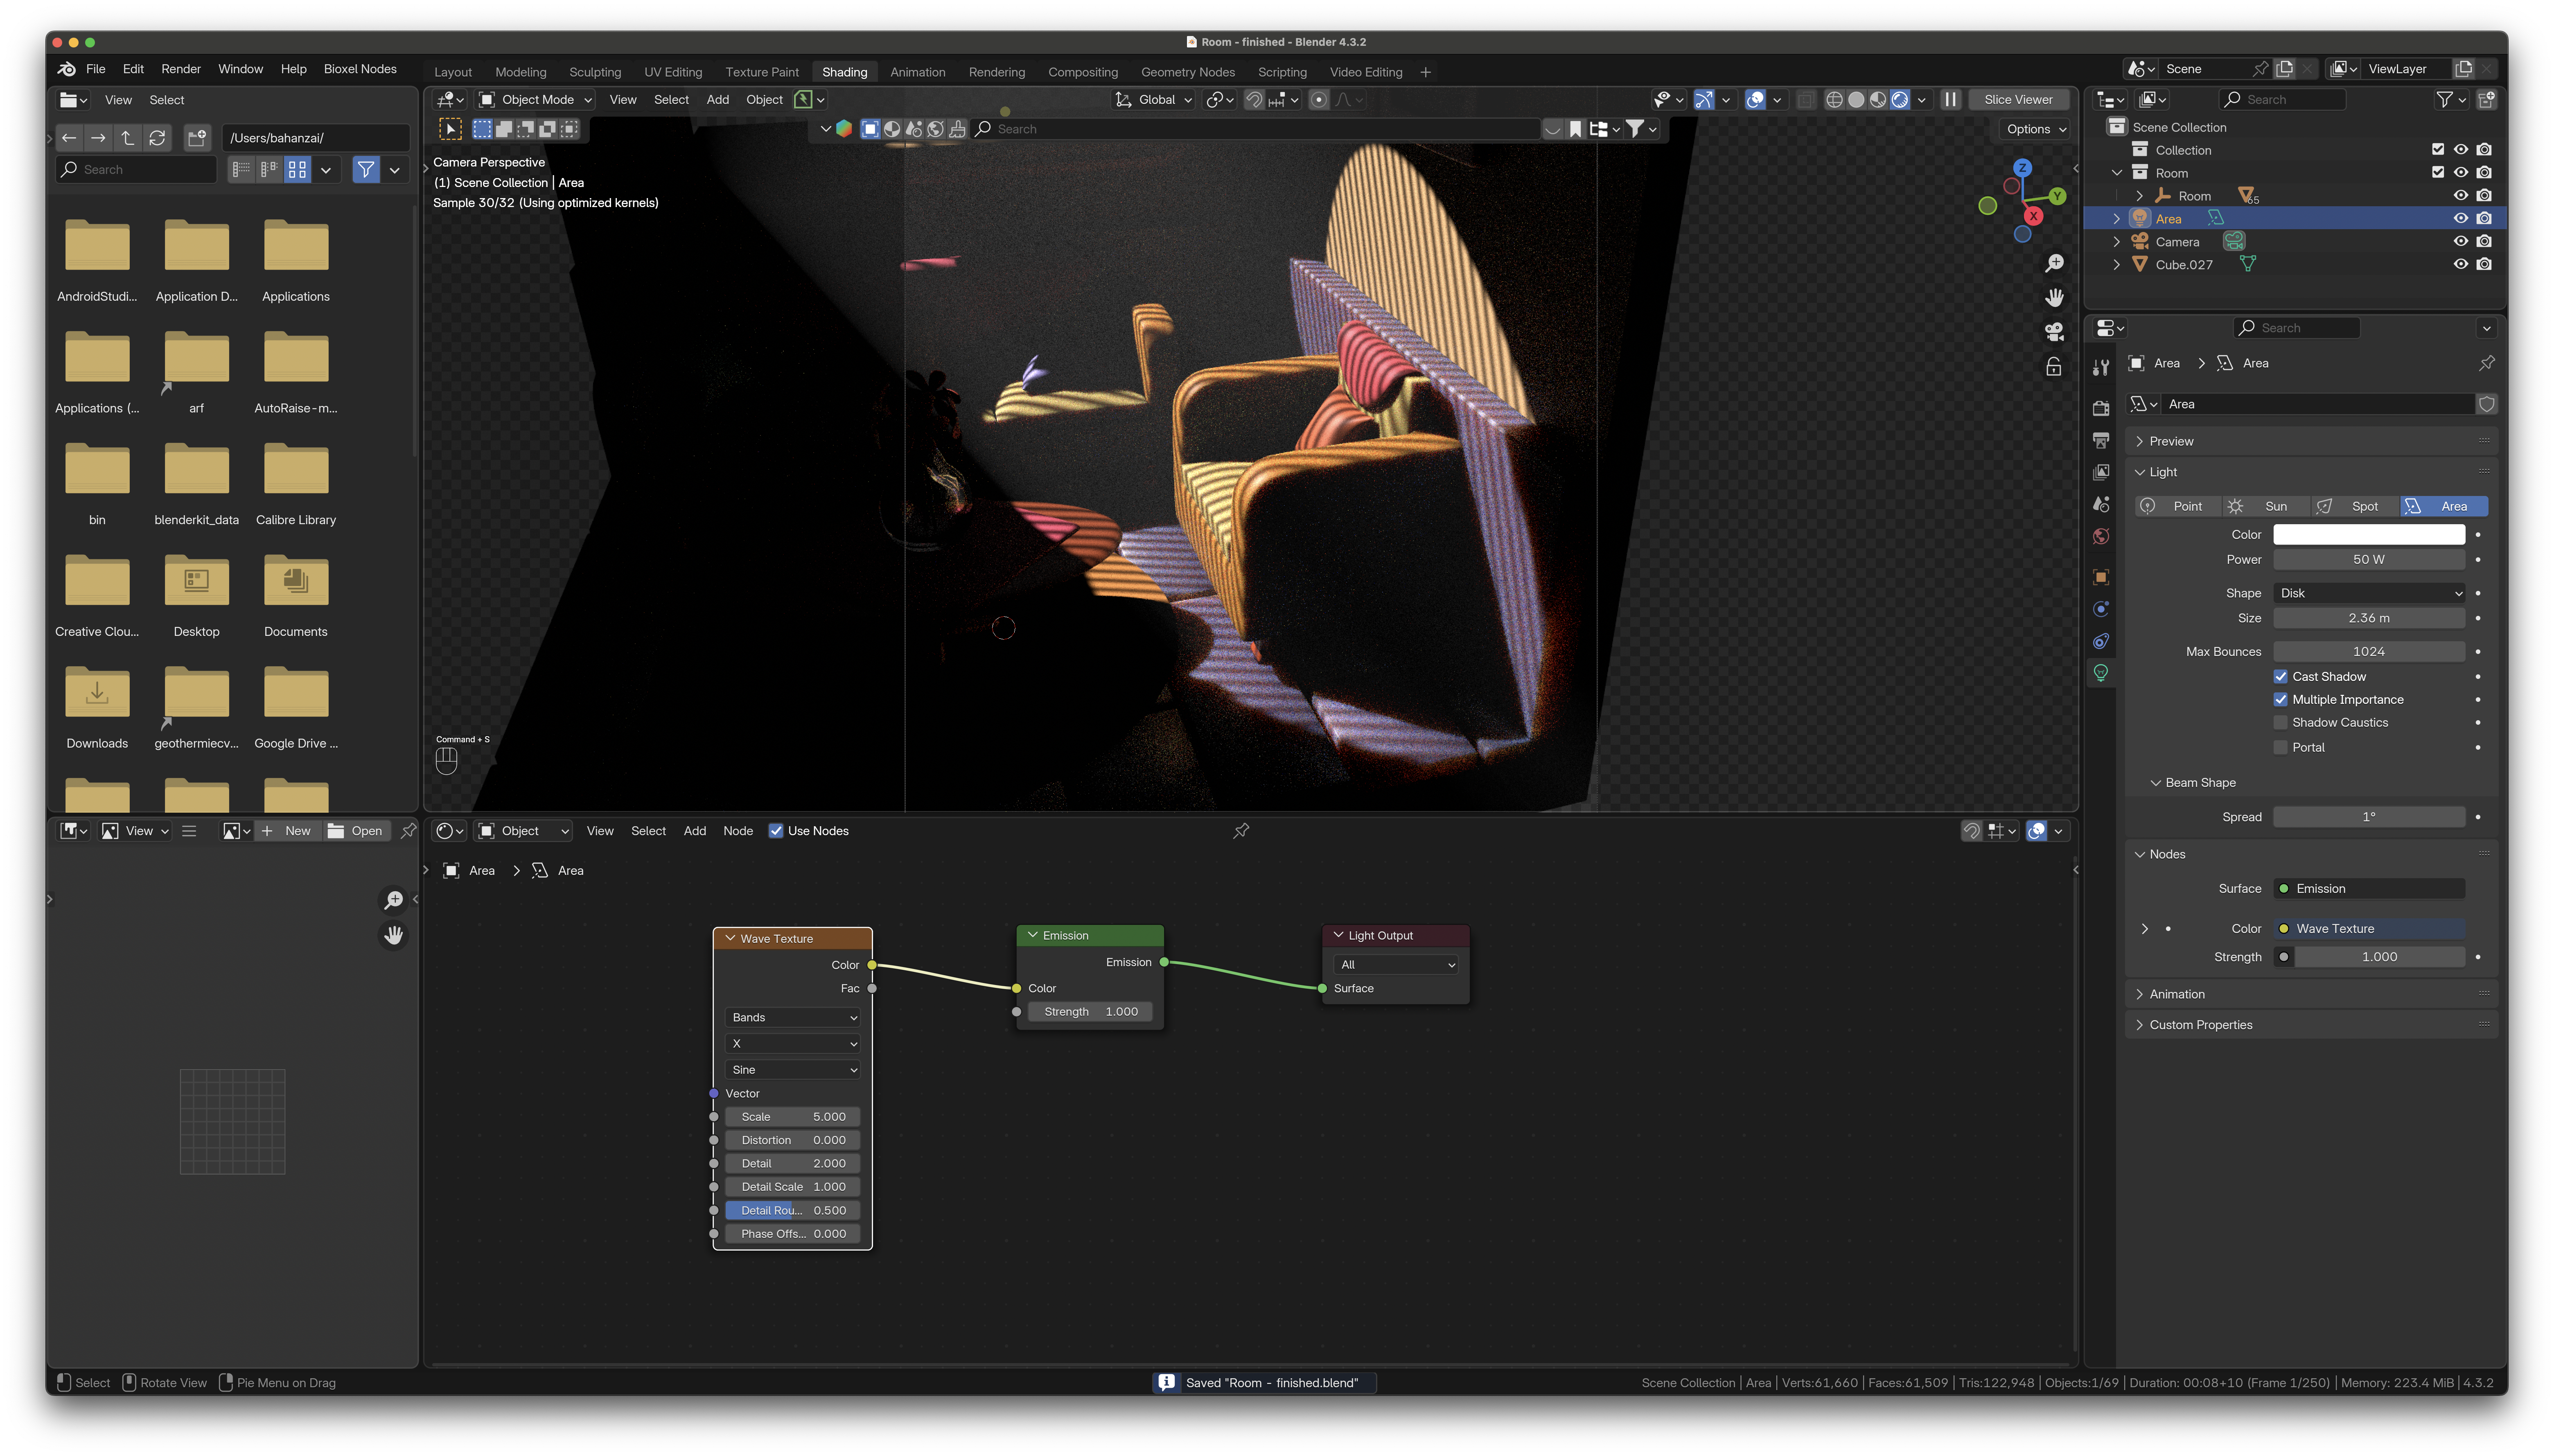Enable the Portal checkbox

2281,748
